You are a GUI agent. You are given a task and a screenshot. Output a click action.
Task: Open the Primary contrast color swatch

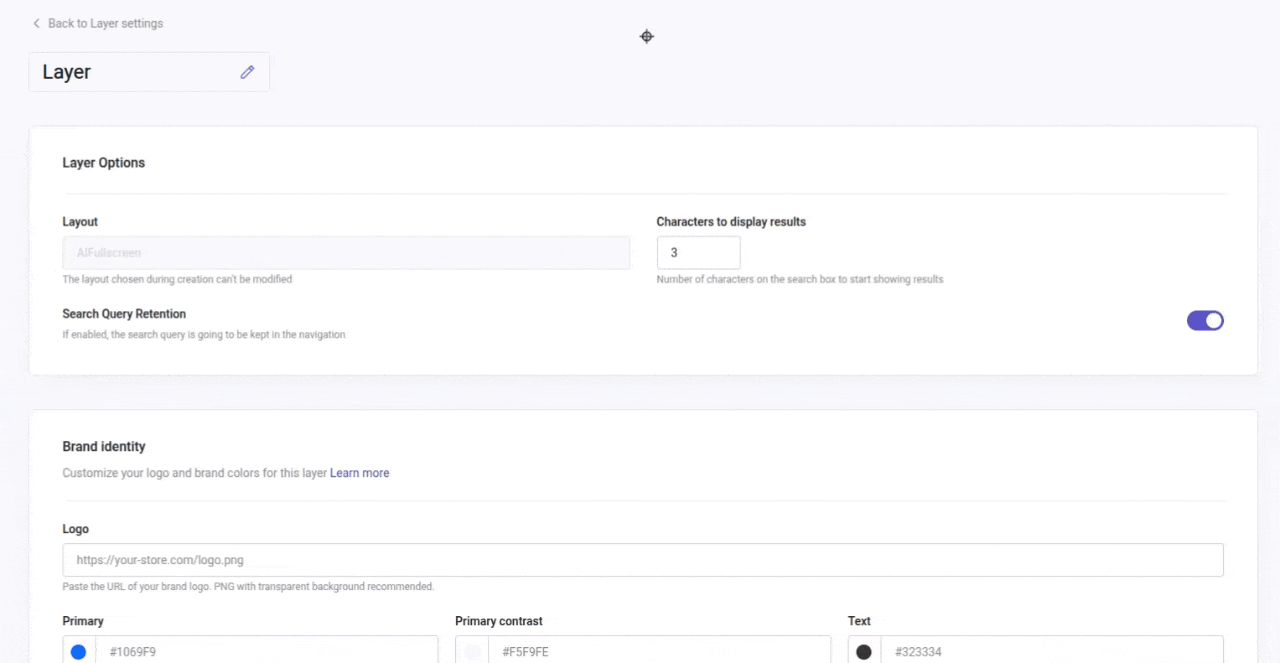(x=472, y=652)
